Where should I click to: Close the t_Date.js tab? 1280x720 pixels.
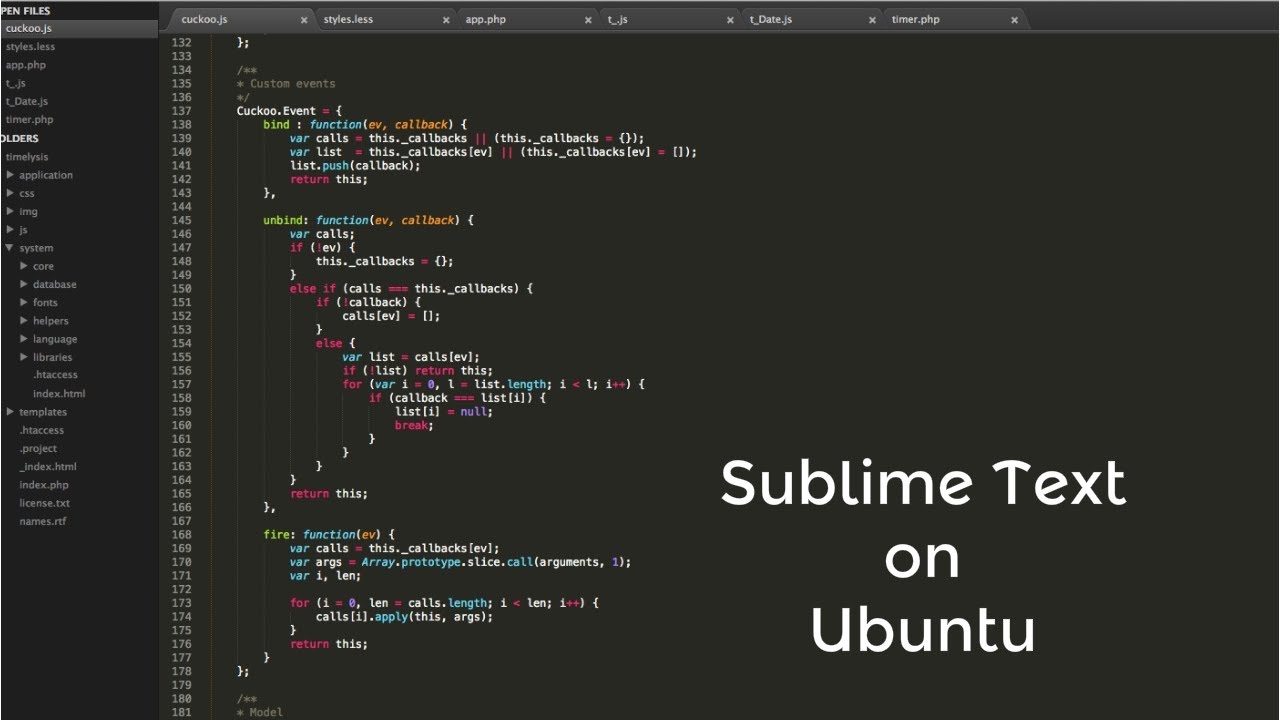pyautogui.click(x=873, y=20)
